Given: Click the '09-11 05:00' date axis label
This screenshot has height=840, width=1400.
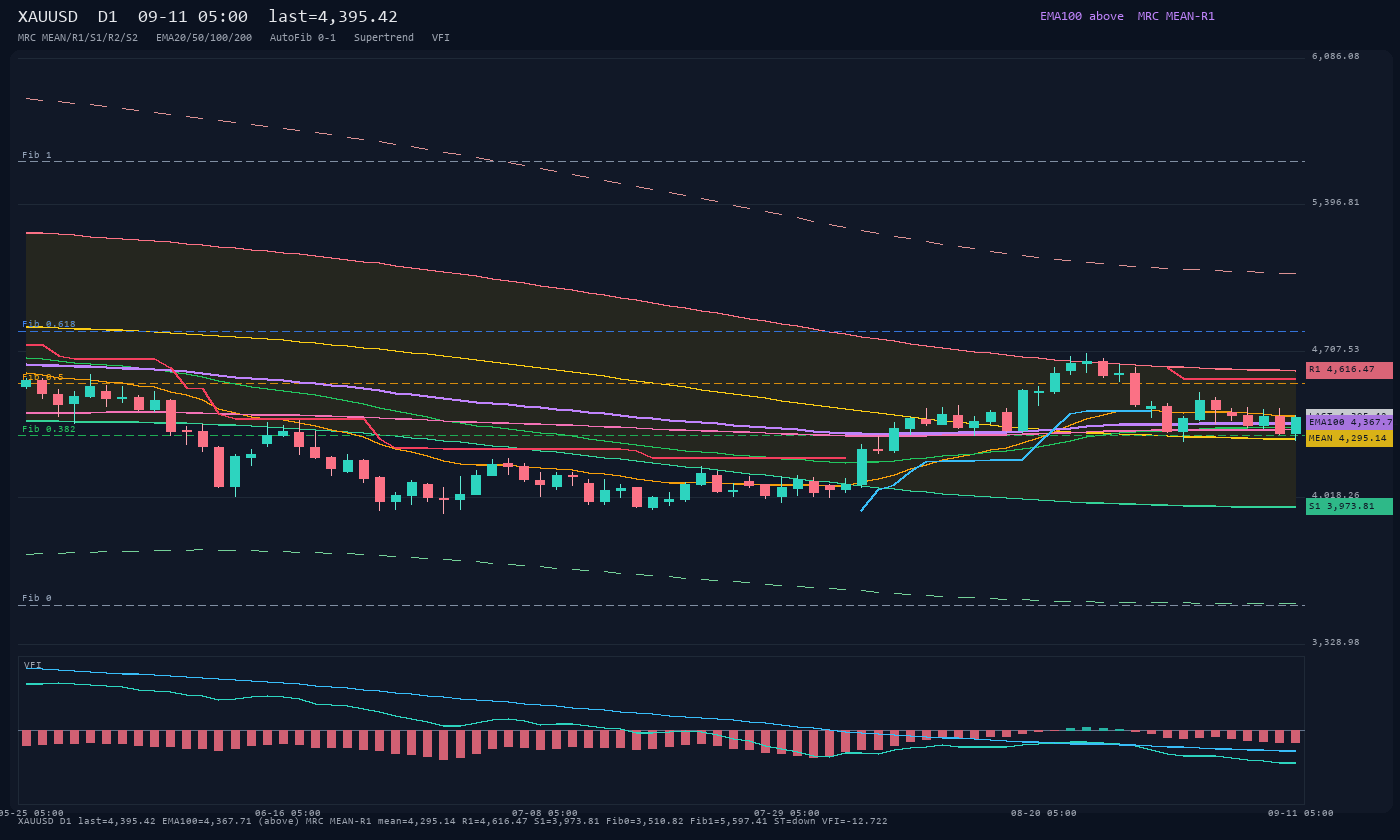Looking at the screenshot, I should 1300,813.
